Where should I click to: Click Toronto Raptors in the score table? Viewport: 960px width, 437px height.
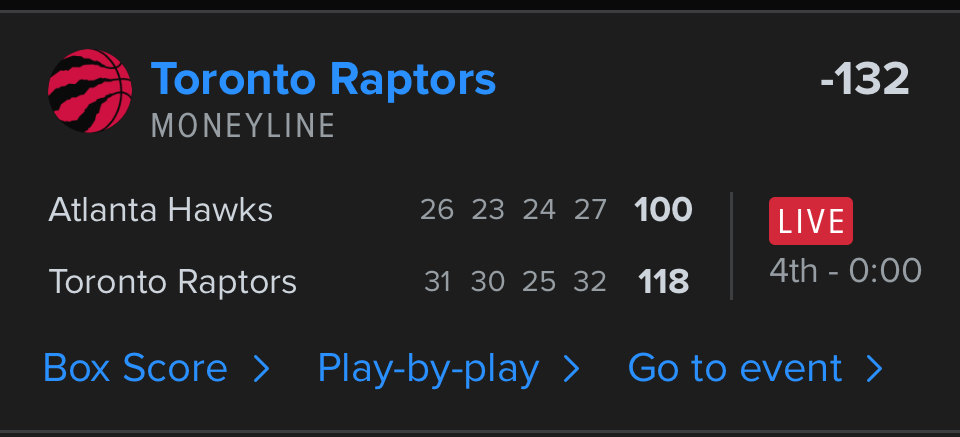coord(173,282)
